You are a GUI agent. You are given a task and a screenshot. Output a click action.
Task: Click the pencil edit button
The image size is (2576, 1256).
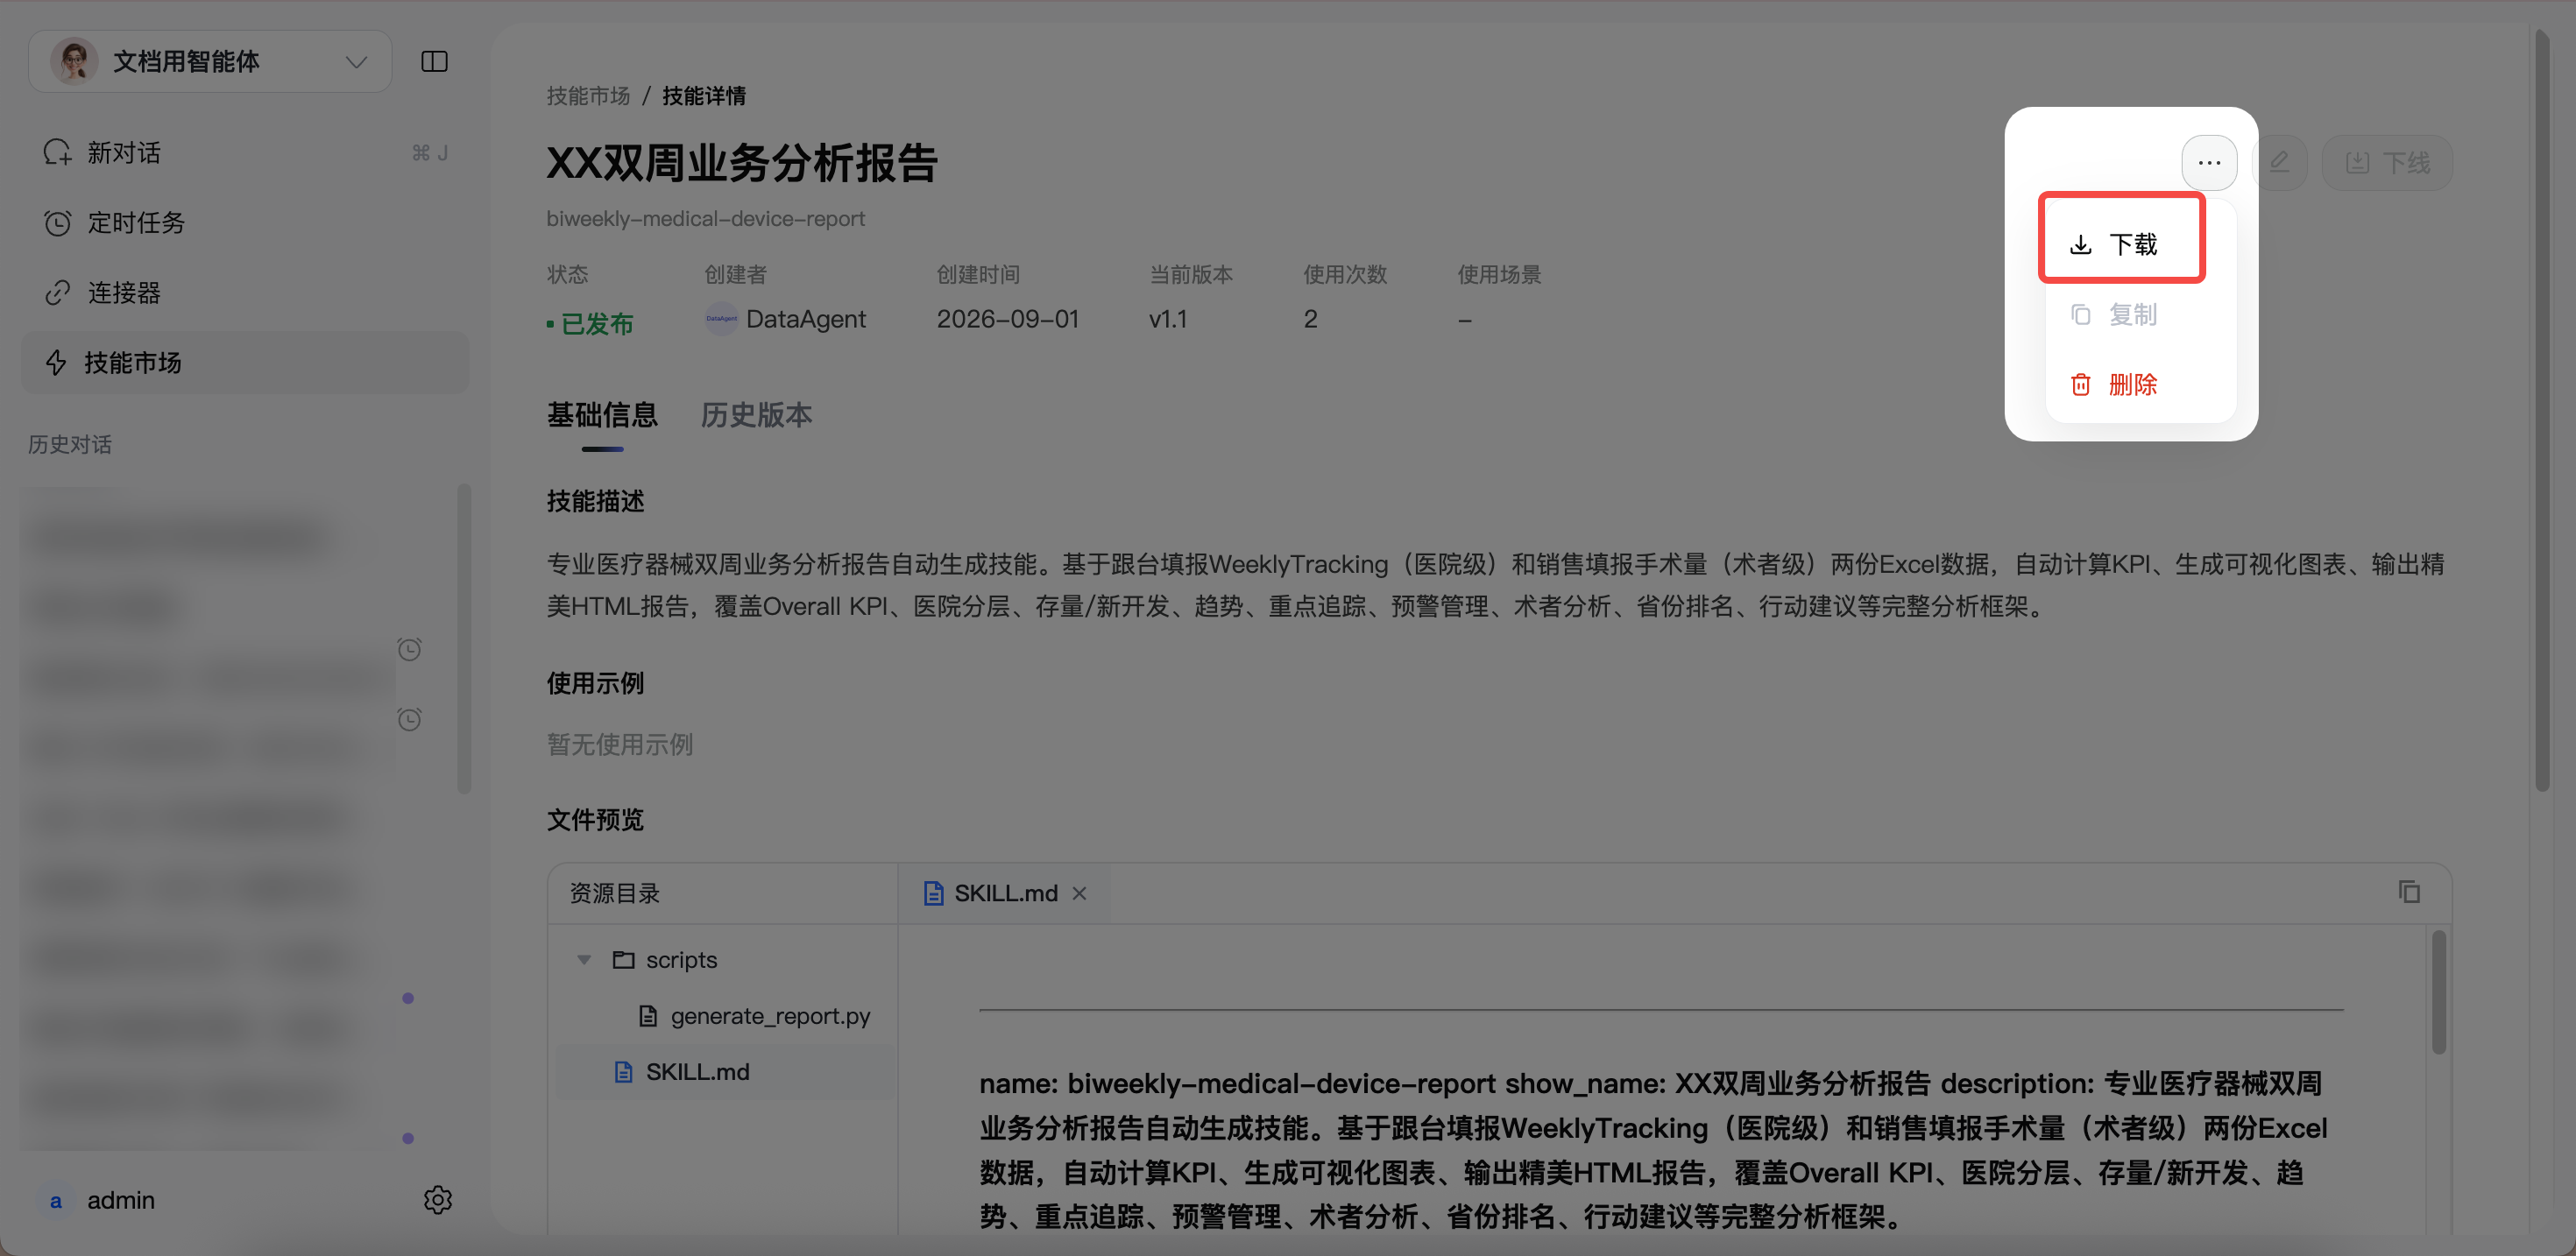[x=2279, y=162]
